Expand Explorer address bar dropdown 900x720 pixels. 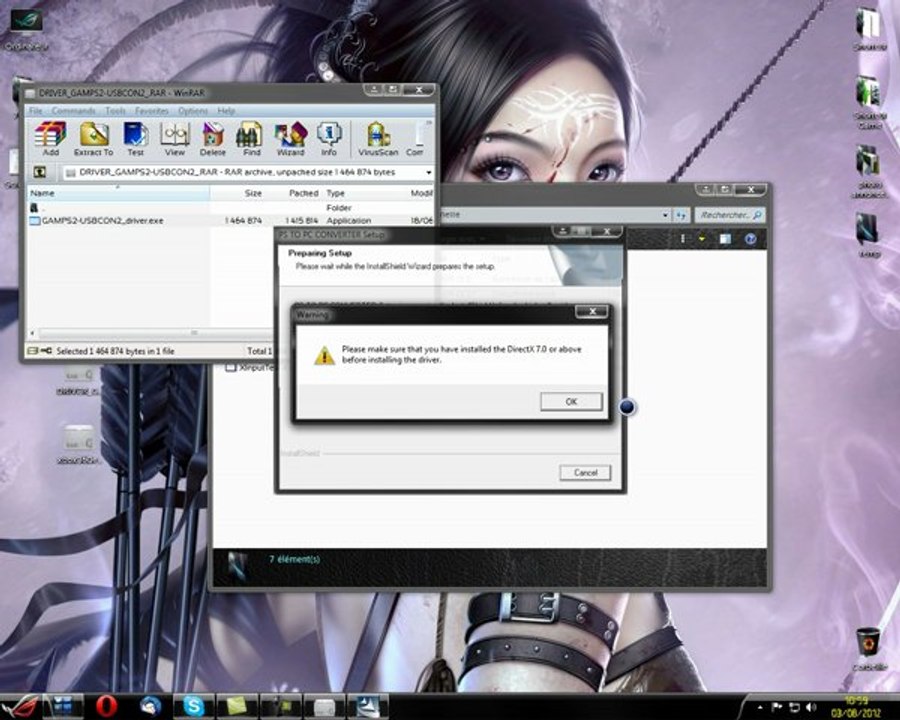[665, 215]
